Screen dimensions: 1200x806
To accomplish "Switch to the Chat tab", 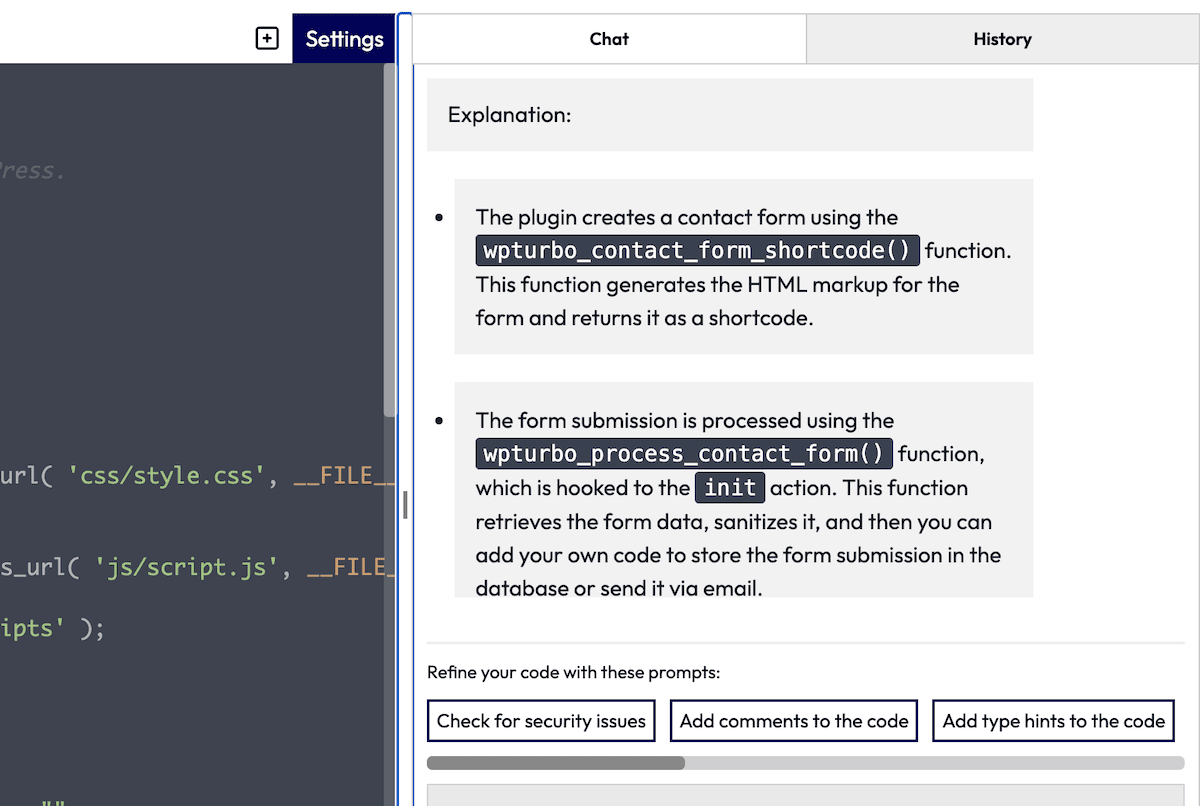I will click(x=609, y=39).
